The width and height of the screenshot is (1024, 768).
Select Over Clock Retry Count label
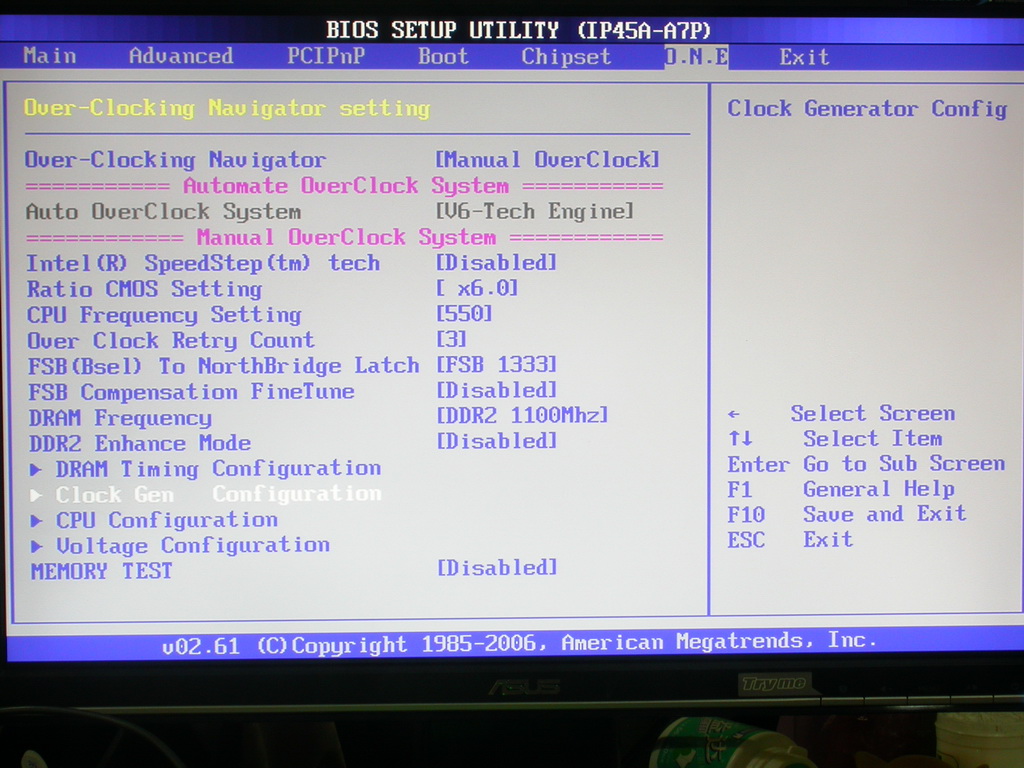coord(170,340)
